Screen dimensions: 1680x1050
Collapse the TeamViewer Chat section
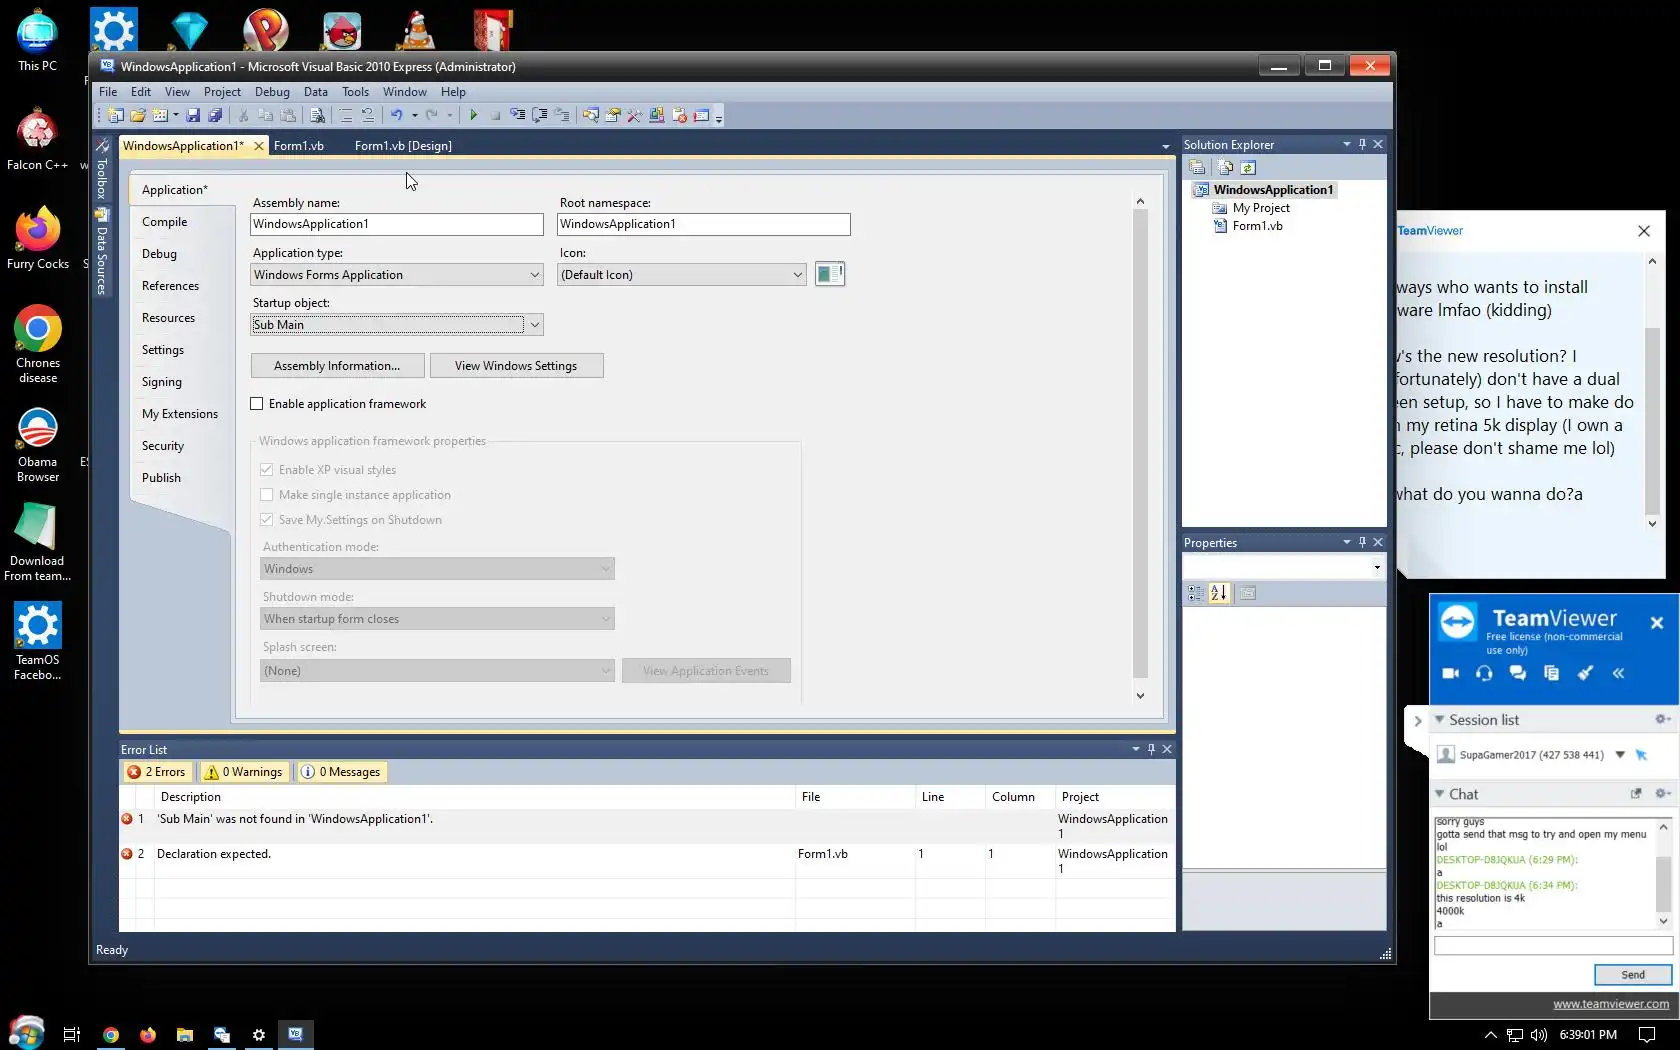click(1440, 794)
